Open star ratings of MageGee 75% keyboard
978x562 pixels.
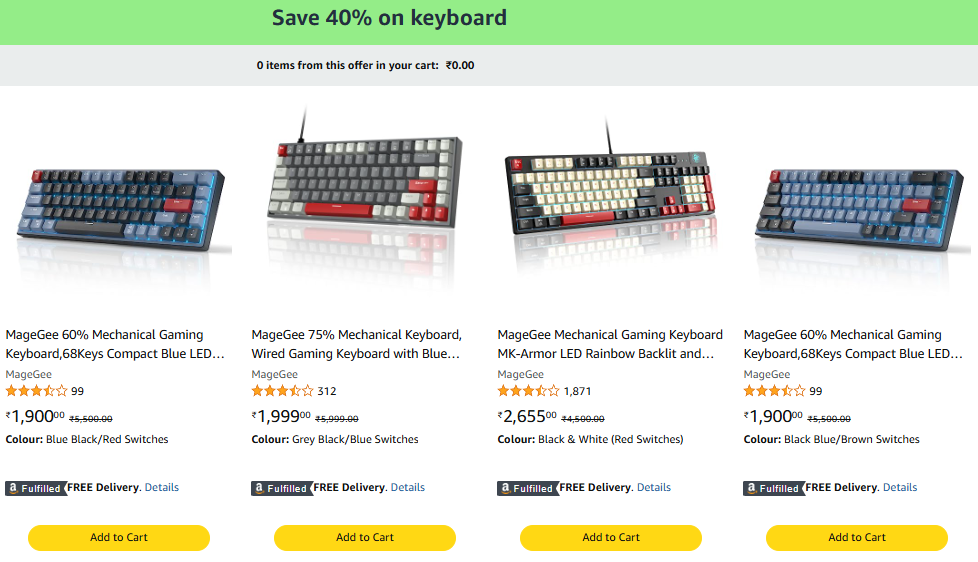point(282,391)
